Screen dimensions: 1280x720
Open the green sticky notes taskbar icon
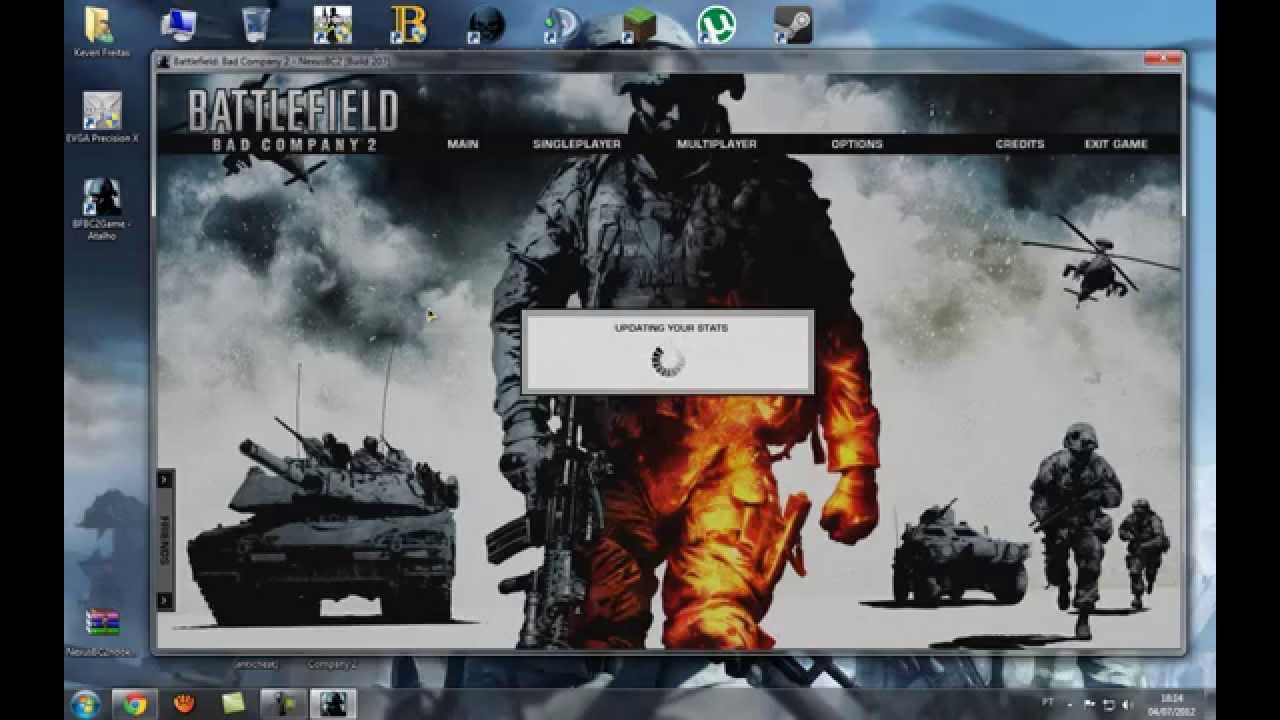(233, 704)
